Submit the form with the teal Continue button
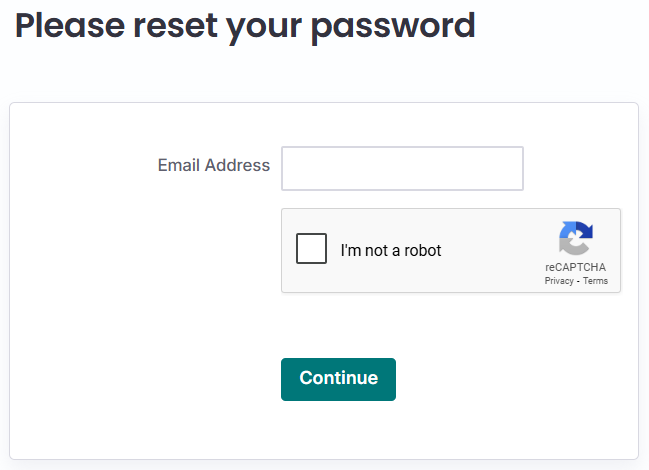The height and width of the screenshot is (470, 649). point(338,378)
